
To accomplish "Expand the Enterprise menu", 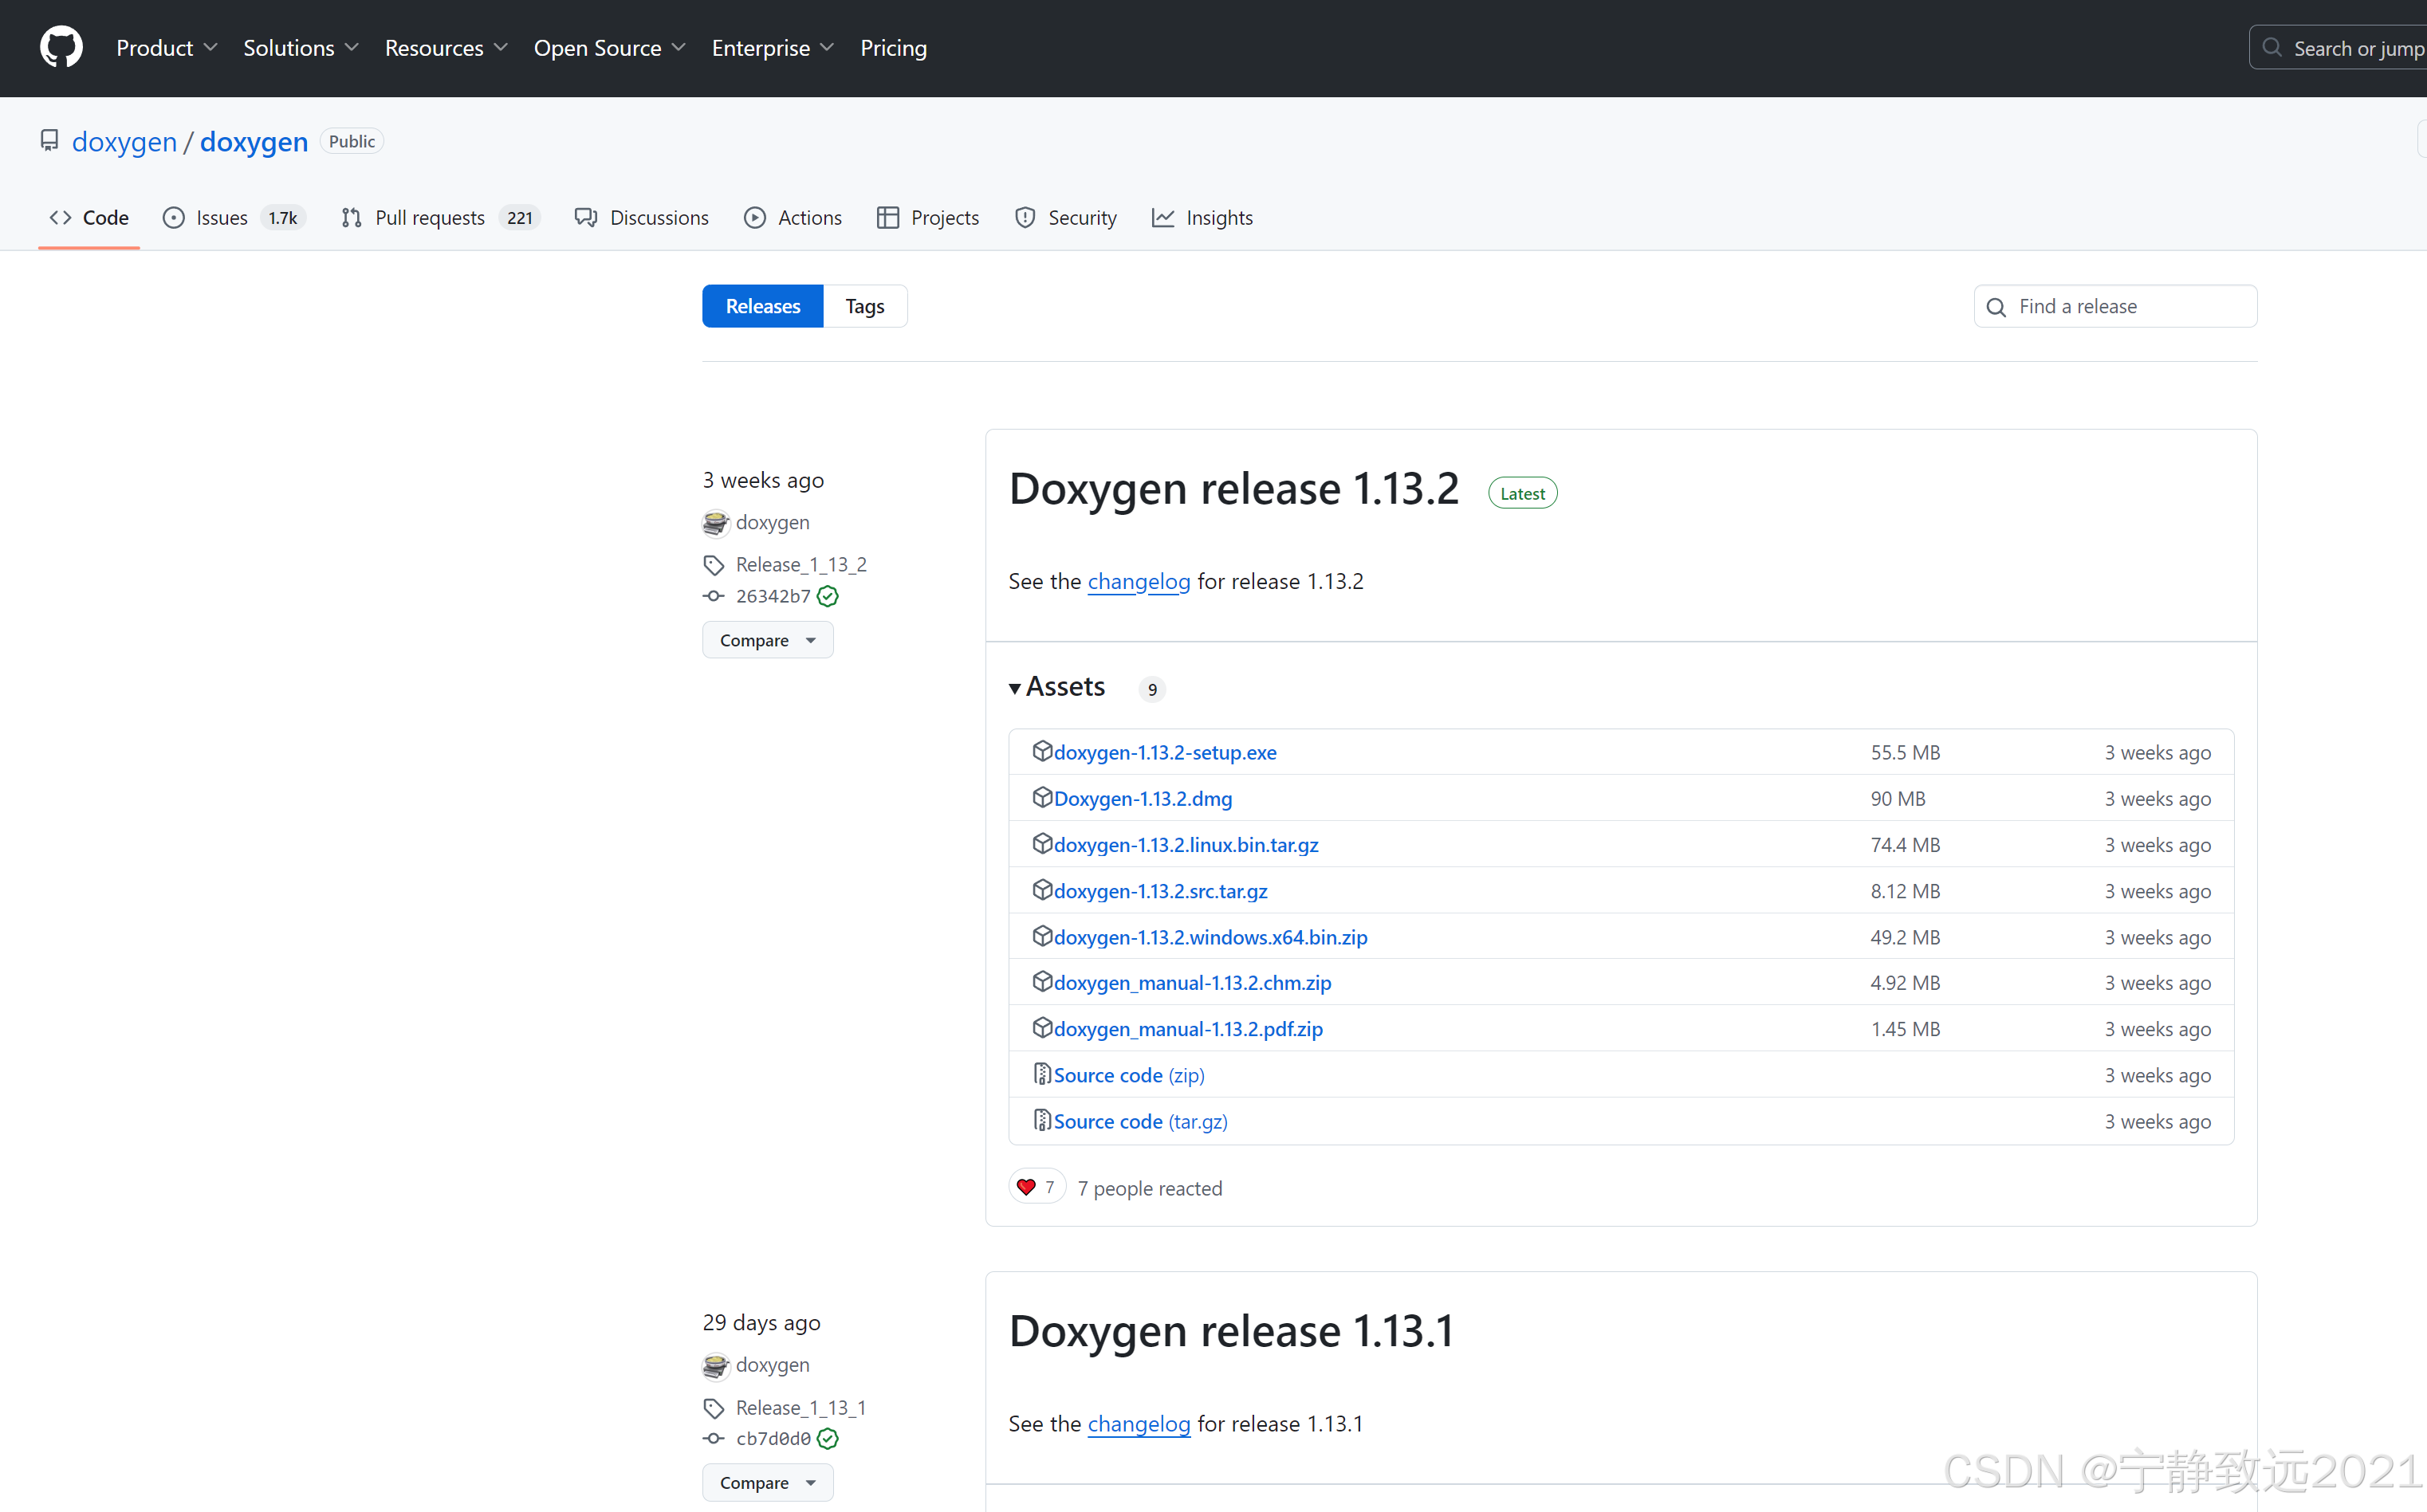I will [x=773, y=47].
